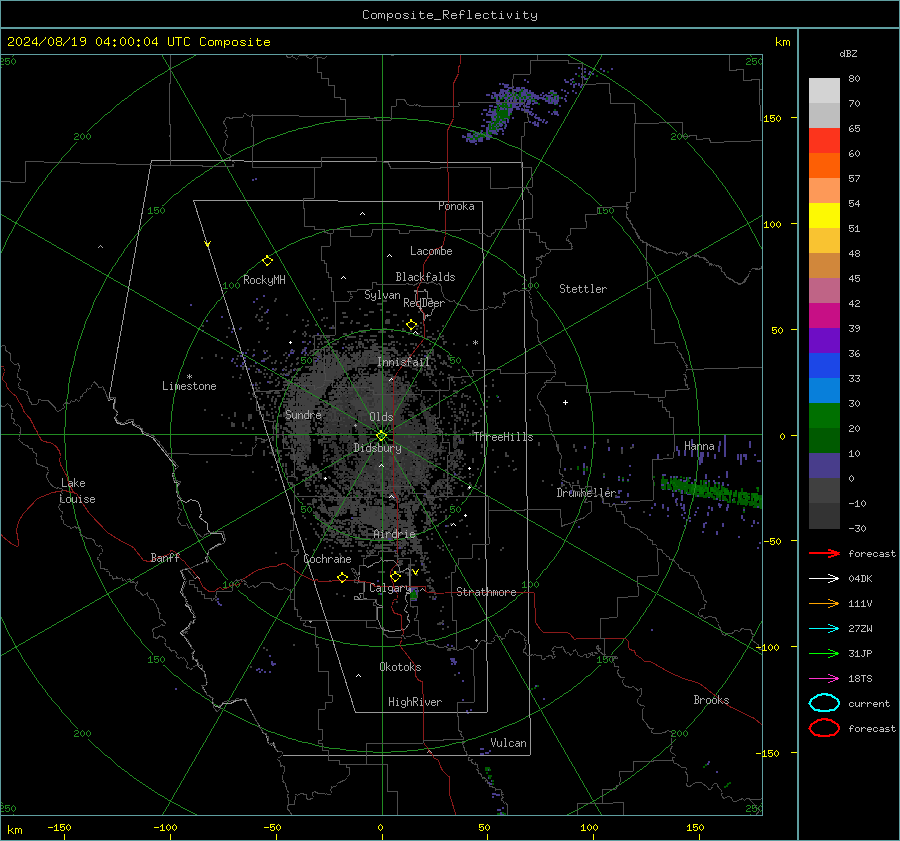Click the Stettler town label
Screen dimensions: 900x841
[583, 289]
